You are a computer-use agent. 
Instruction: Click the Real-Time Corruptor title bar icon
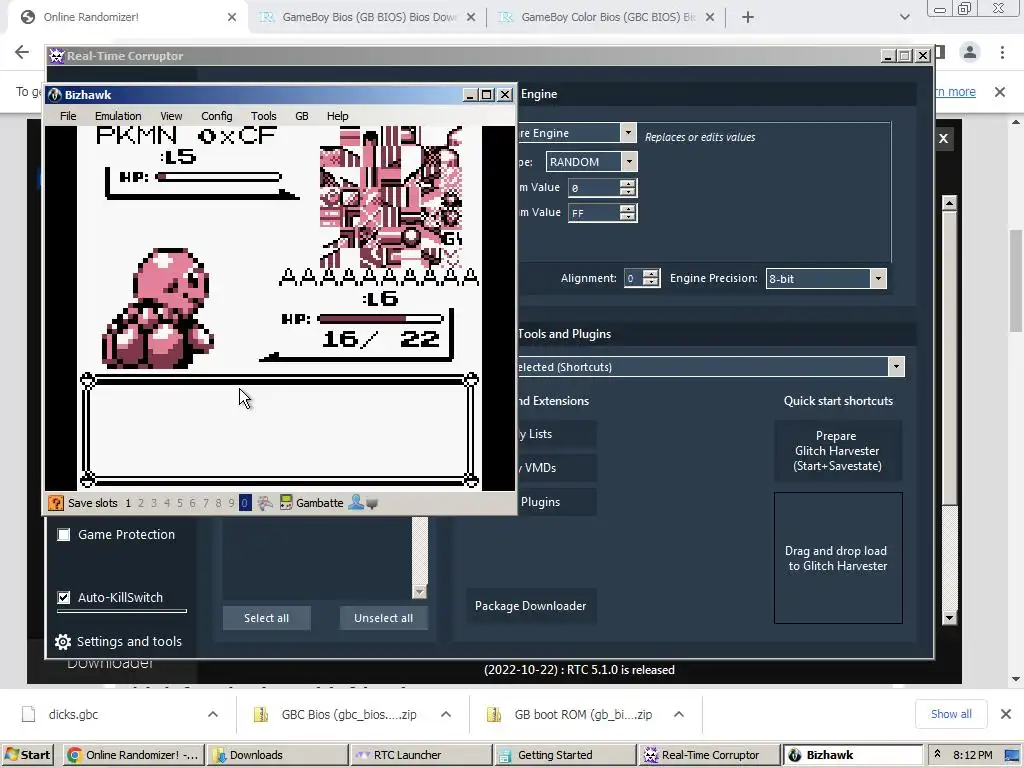57,56
